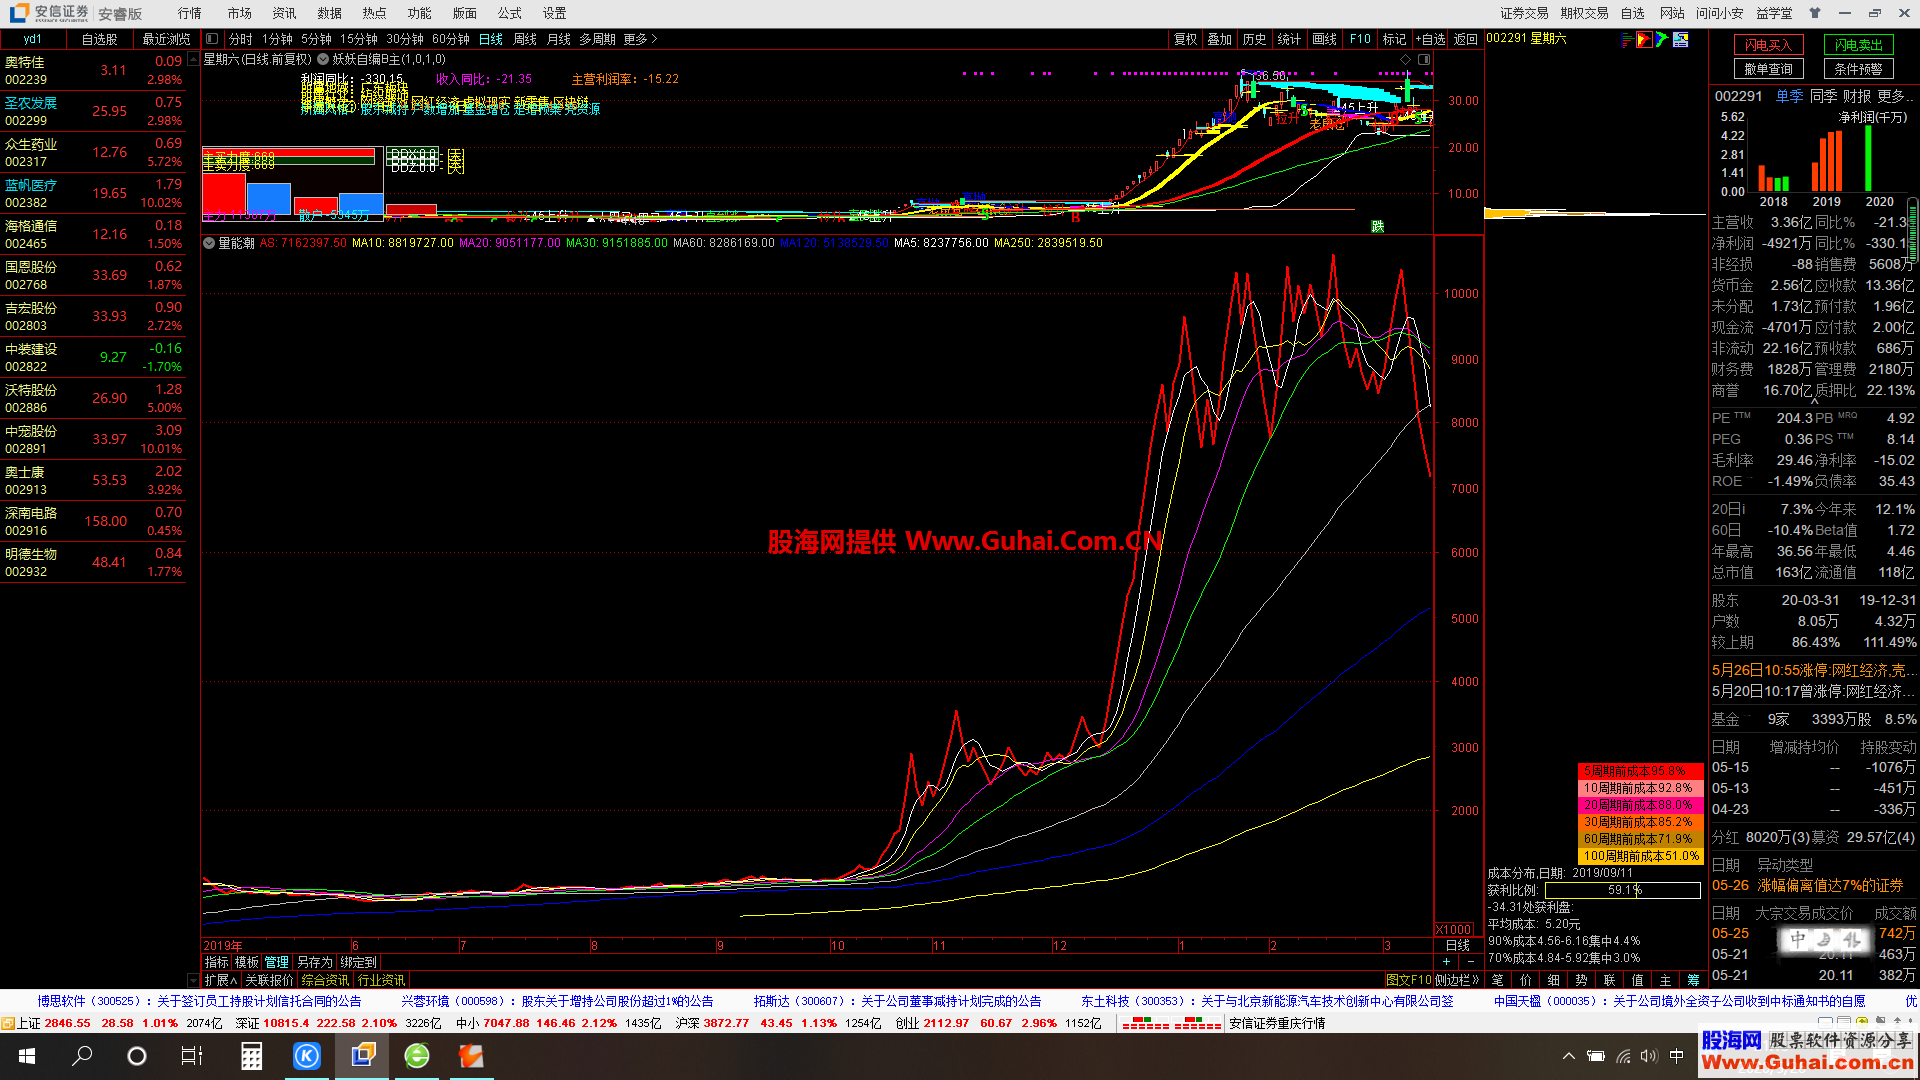Switch to the 筹 tab
Screen dimensions: 1920x1080
click(x=1693, y=980)
